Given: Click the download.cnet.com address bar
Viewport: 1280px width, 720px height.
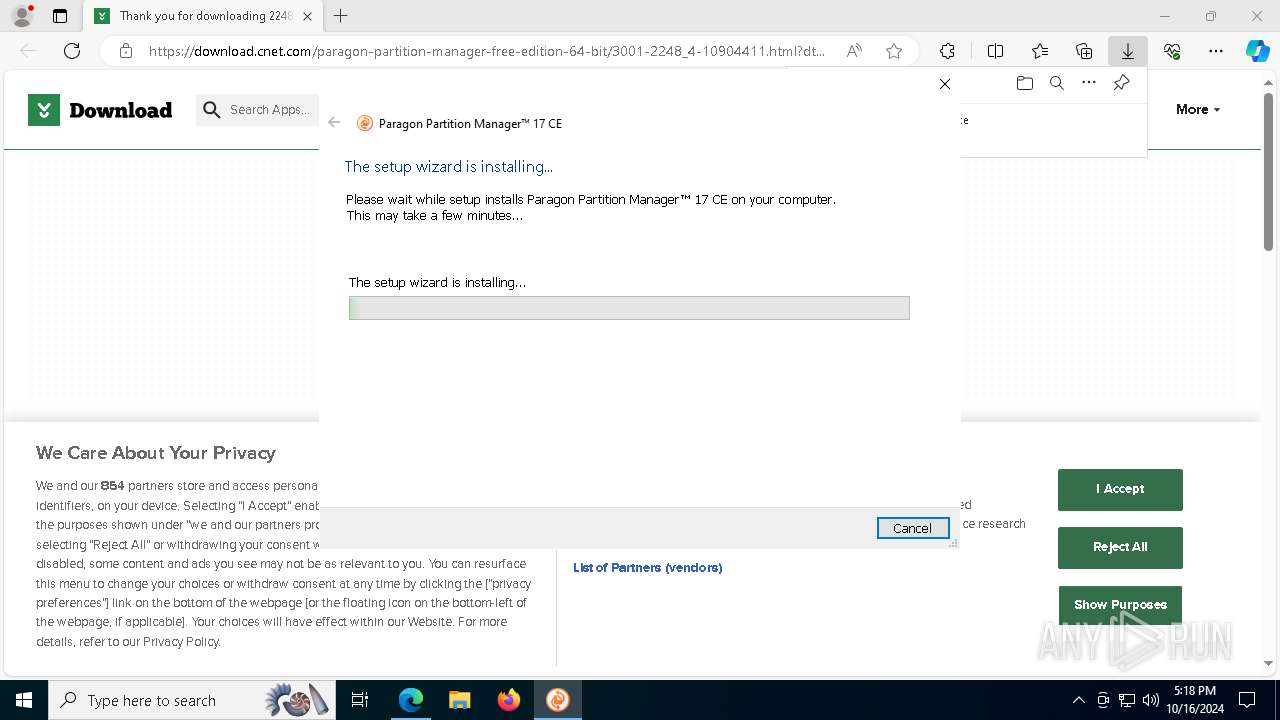Looking at the screenshot, I should point(487,51).
